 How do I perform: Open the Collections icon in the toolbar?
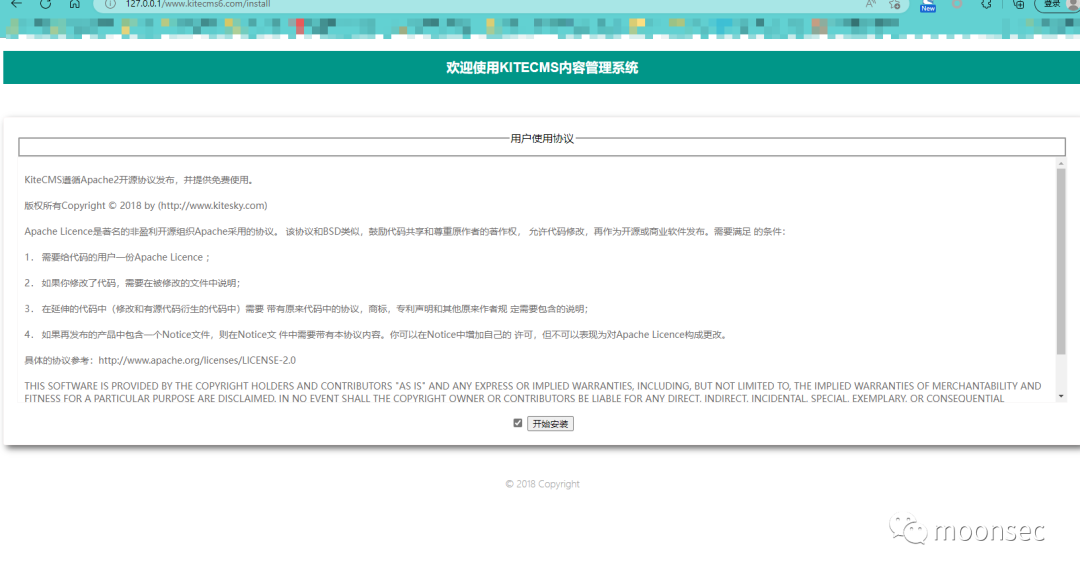(1018, 4)
